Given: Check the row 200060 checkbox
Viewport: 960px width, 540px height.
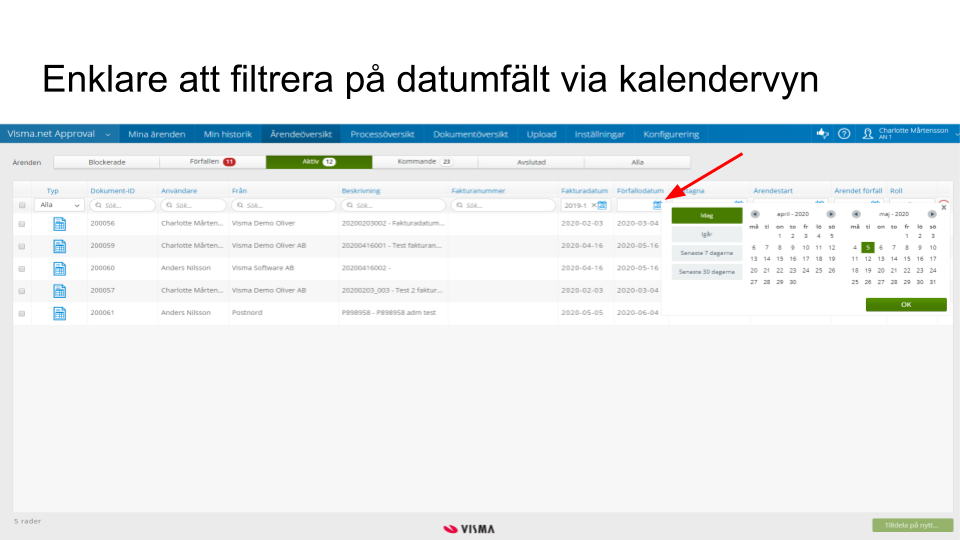Looking at the screenshot, I should point(22,269).
